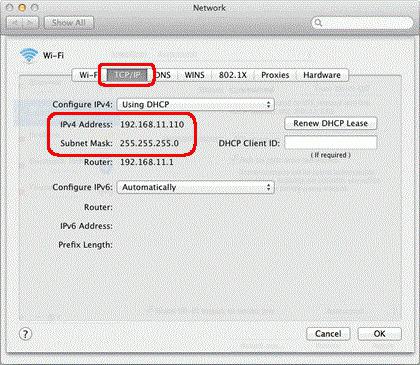Click the IPv4 address 192.168.11.110
This screenshot has width=420, height=365.
(152, 124)
